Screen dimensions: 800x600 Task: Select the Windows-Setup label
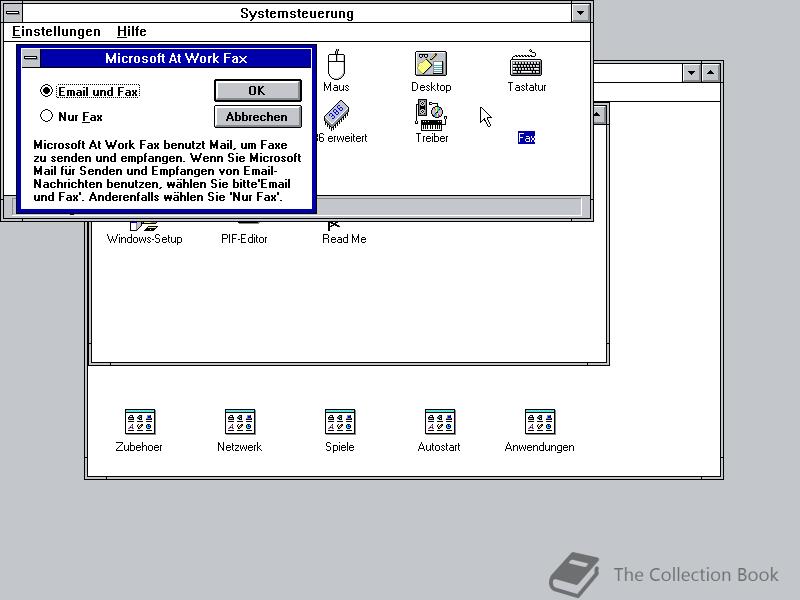tap(144, 239)
